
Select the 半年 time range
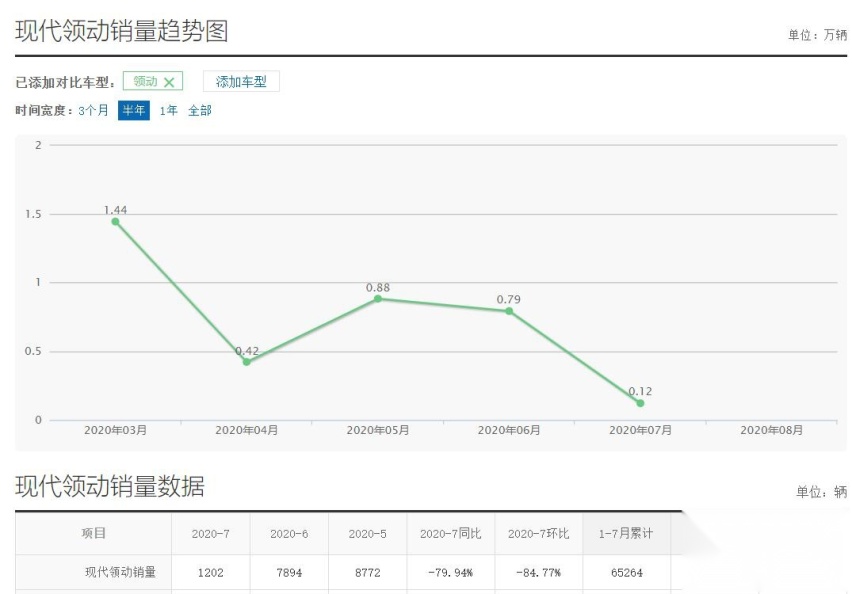coord(134,111)
